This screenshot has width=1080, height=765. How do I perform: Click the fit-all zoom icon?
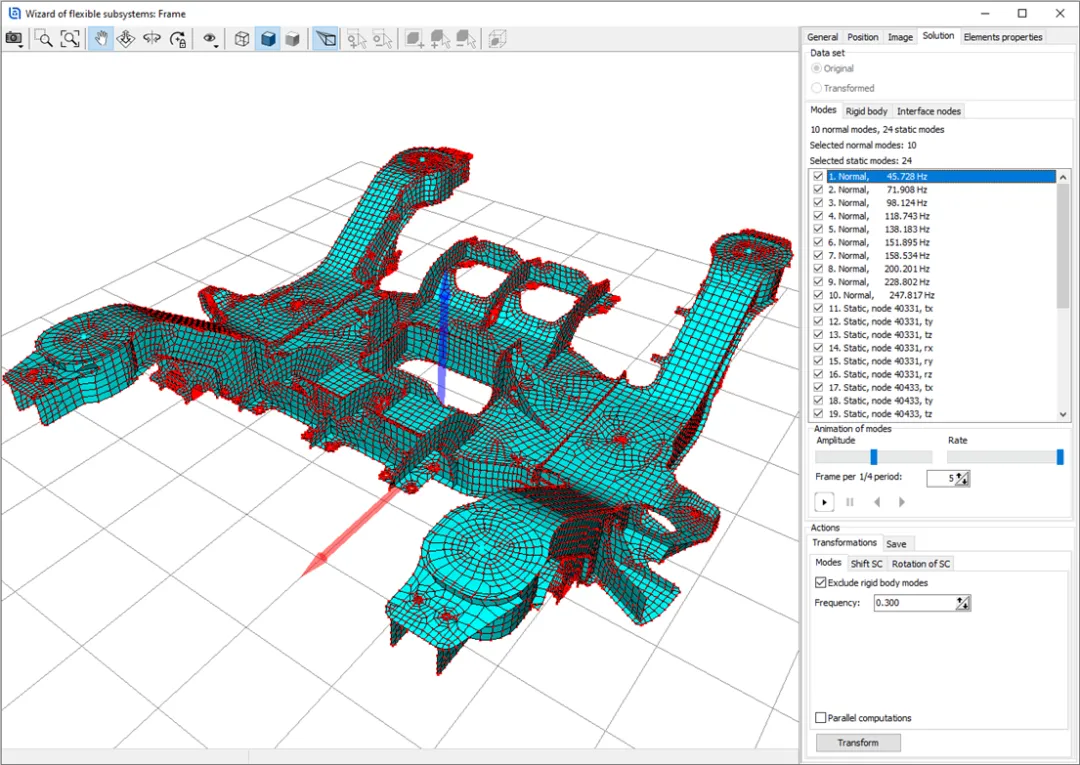pyautogui.click(x=69, y=39)
